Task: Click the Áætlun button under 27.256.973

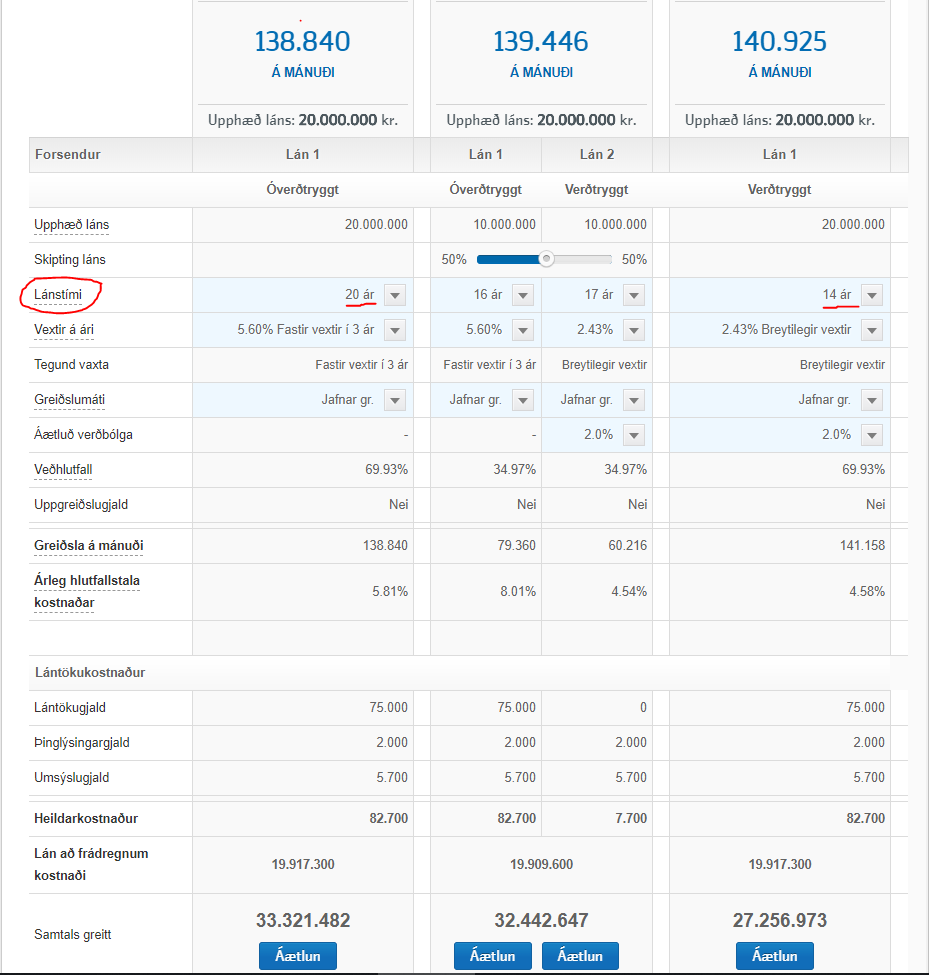Action: 774,956
